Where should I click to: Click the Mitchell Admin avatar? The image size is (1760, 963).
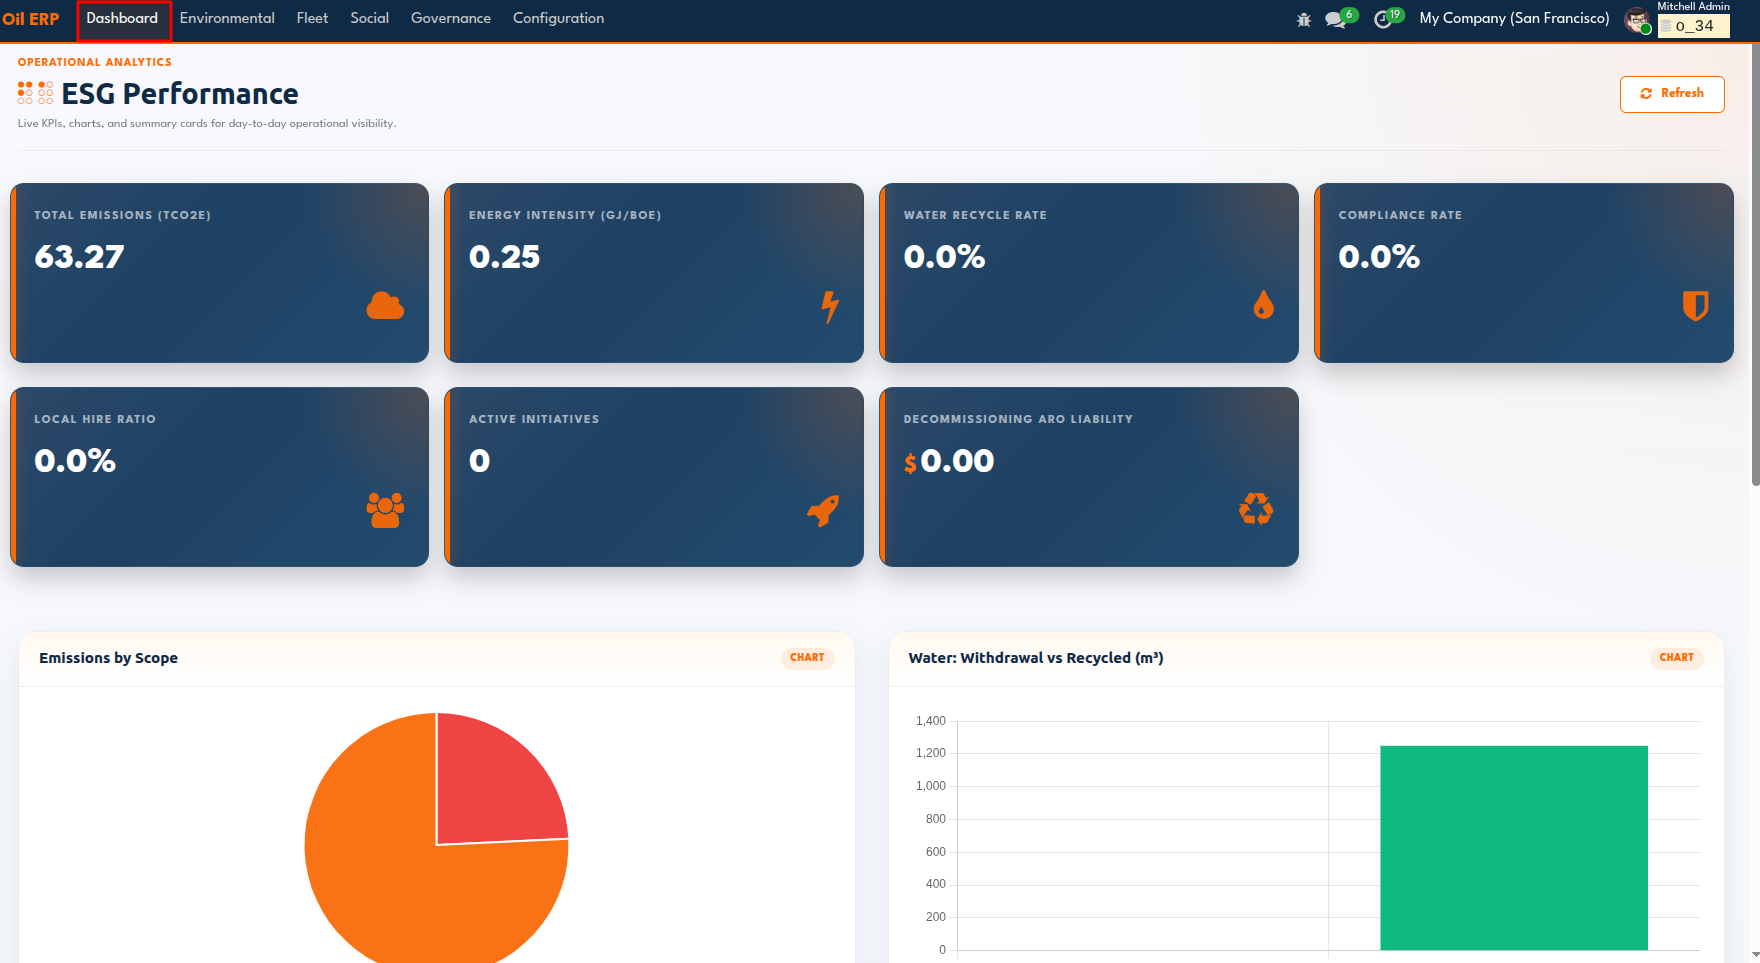pos(1637,20)
